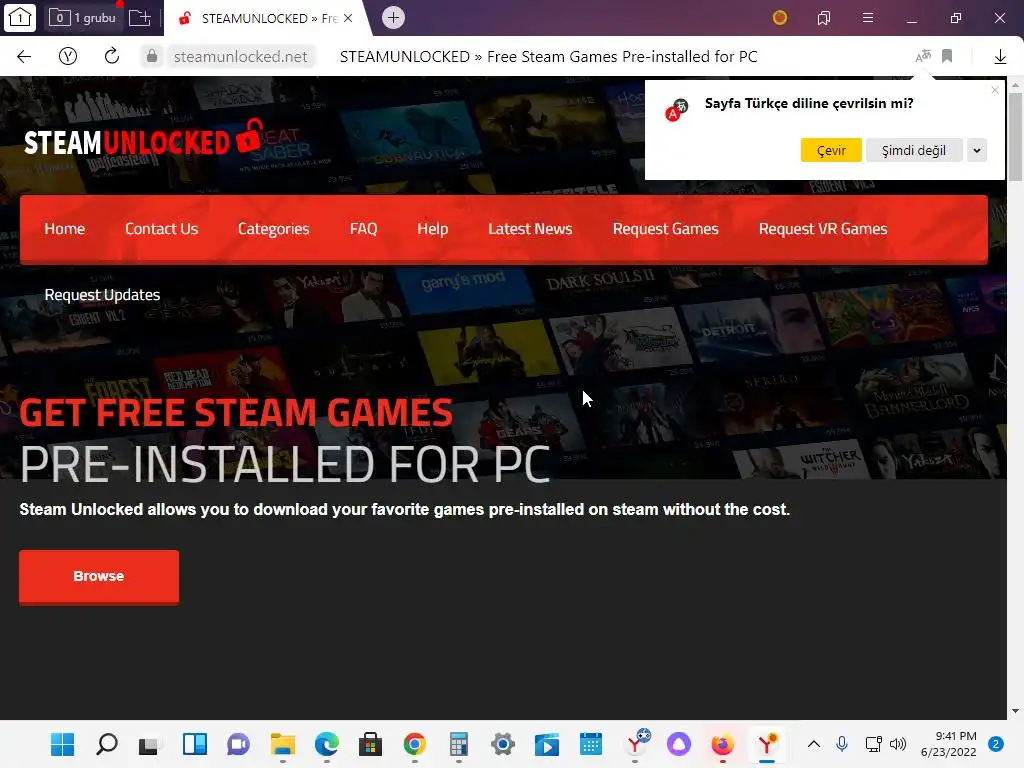Viewport: 1024px width, 768px height.
Task: Open the browser hamburger menu
Action: pyautogui.click(x=868, y=18)
